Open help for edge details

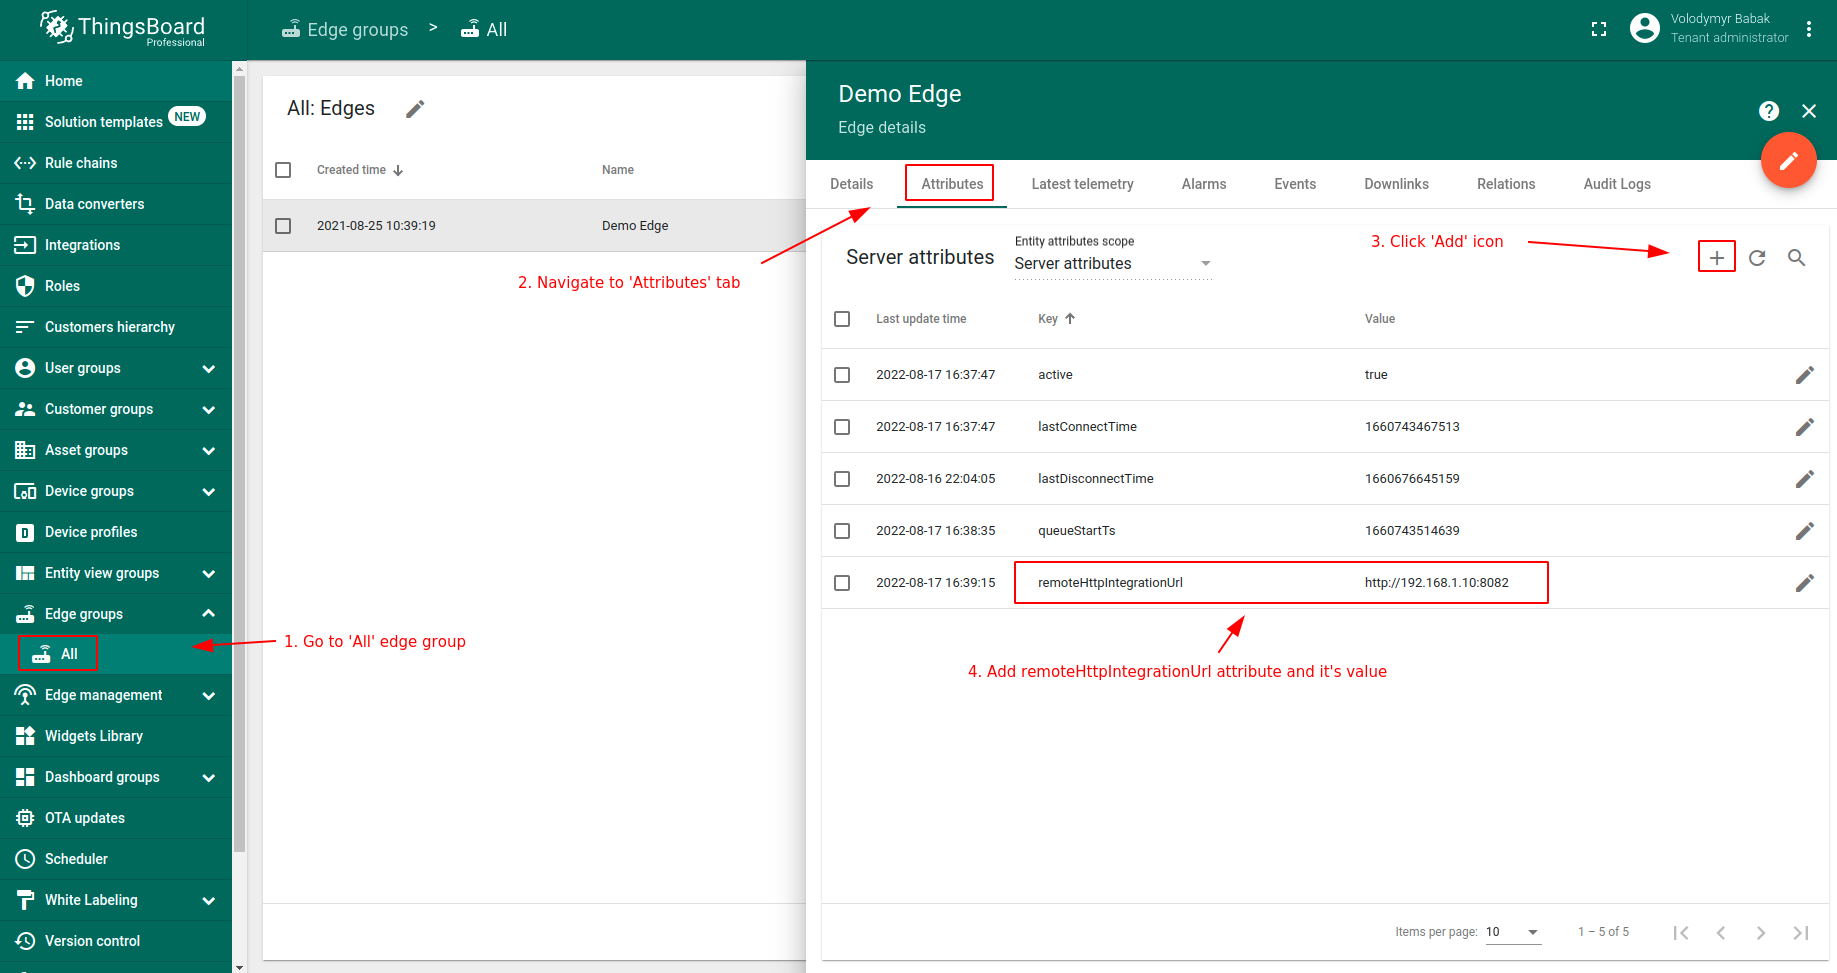(1769, 111)
